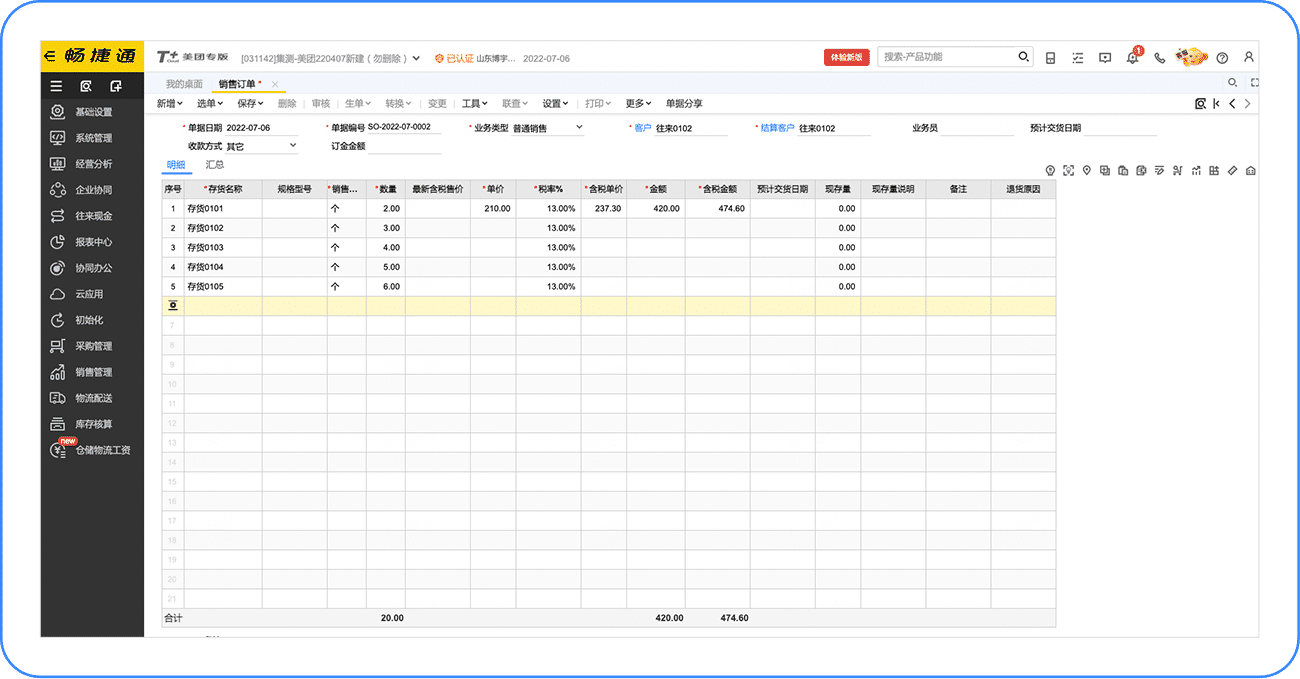Click the 237.30 含税单价 cell
This screenshot has height=679, width=1300.
604,208
